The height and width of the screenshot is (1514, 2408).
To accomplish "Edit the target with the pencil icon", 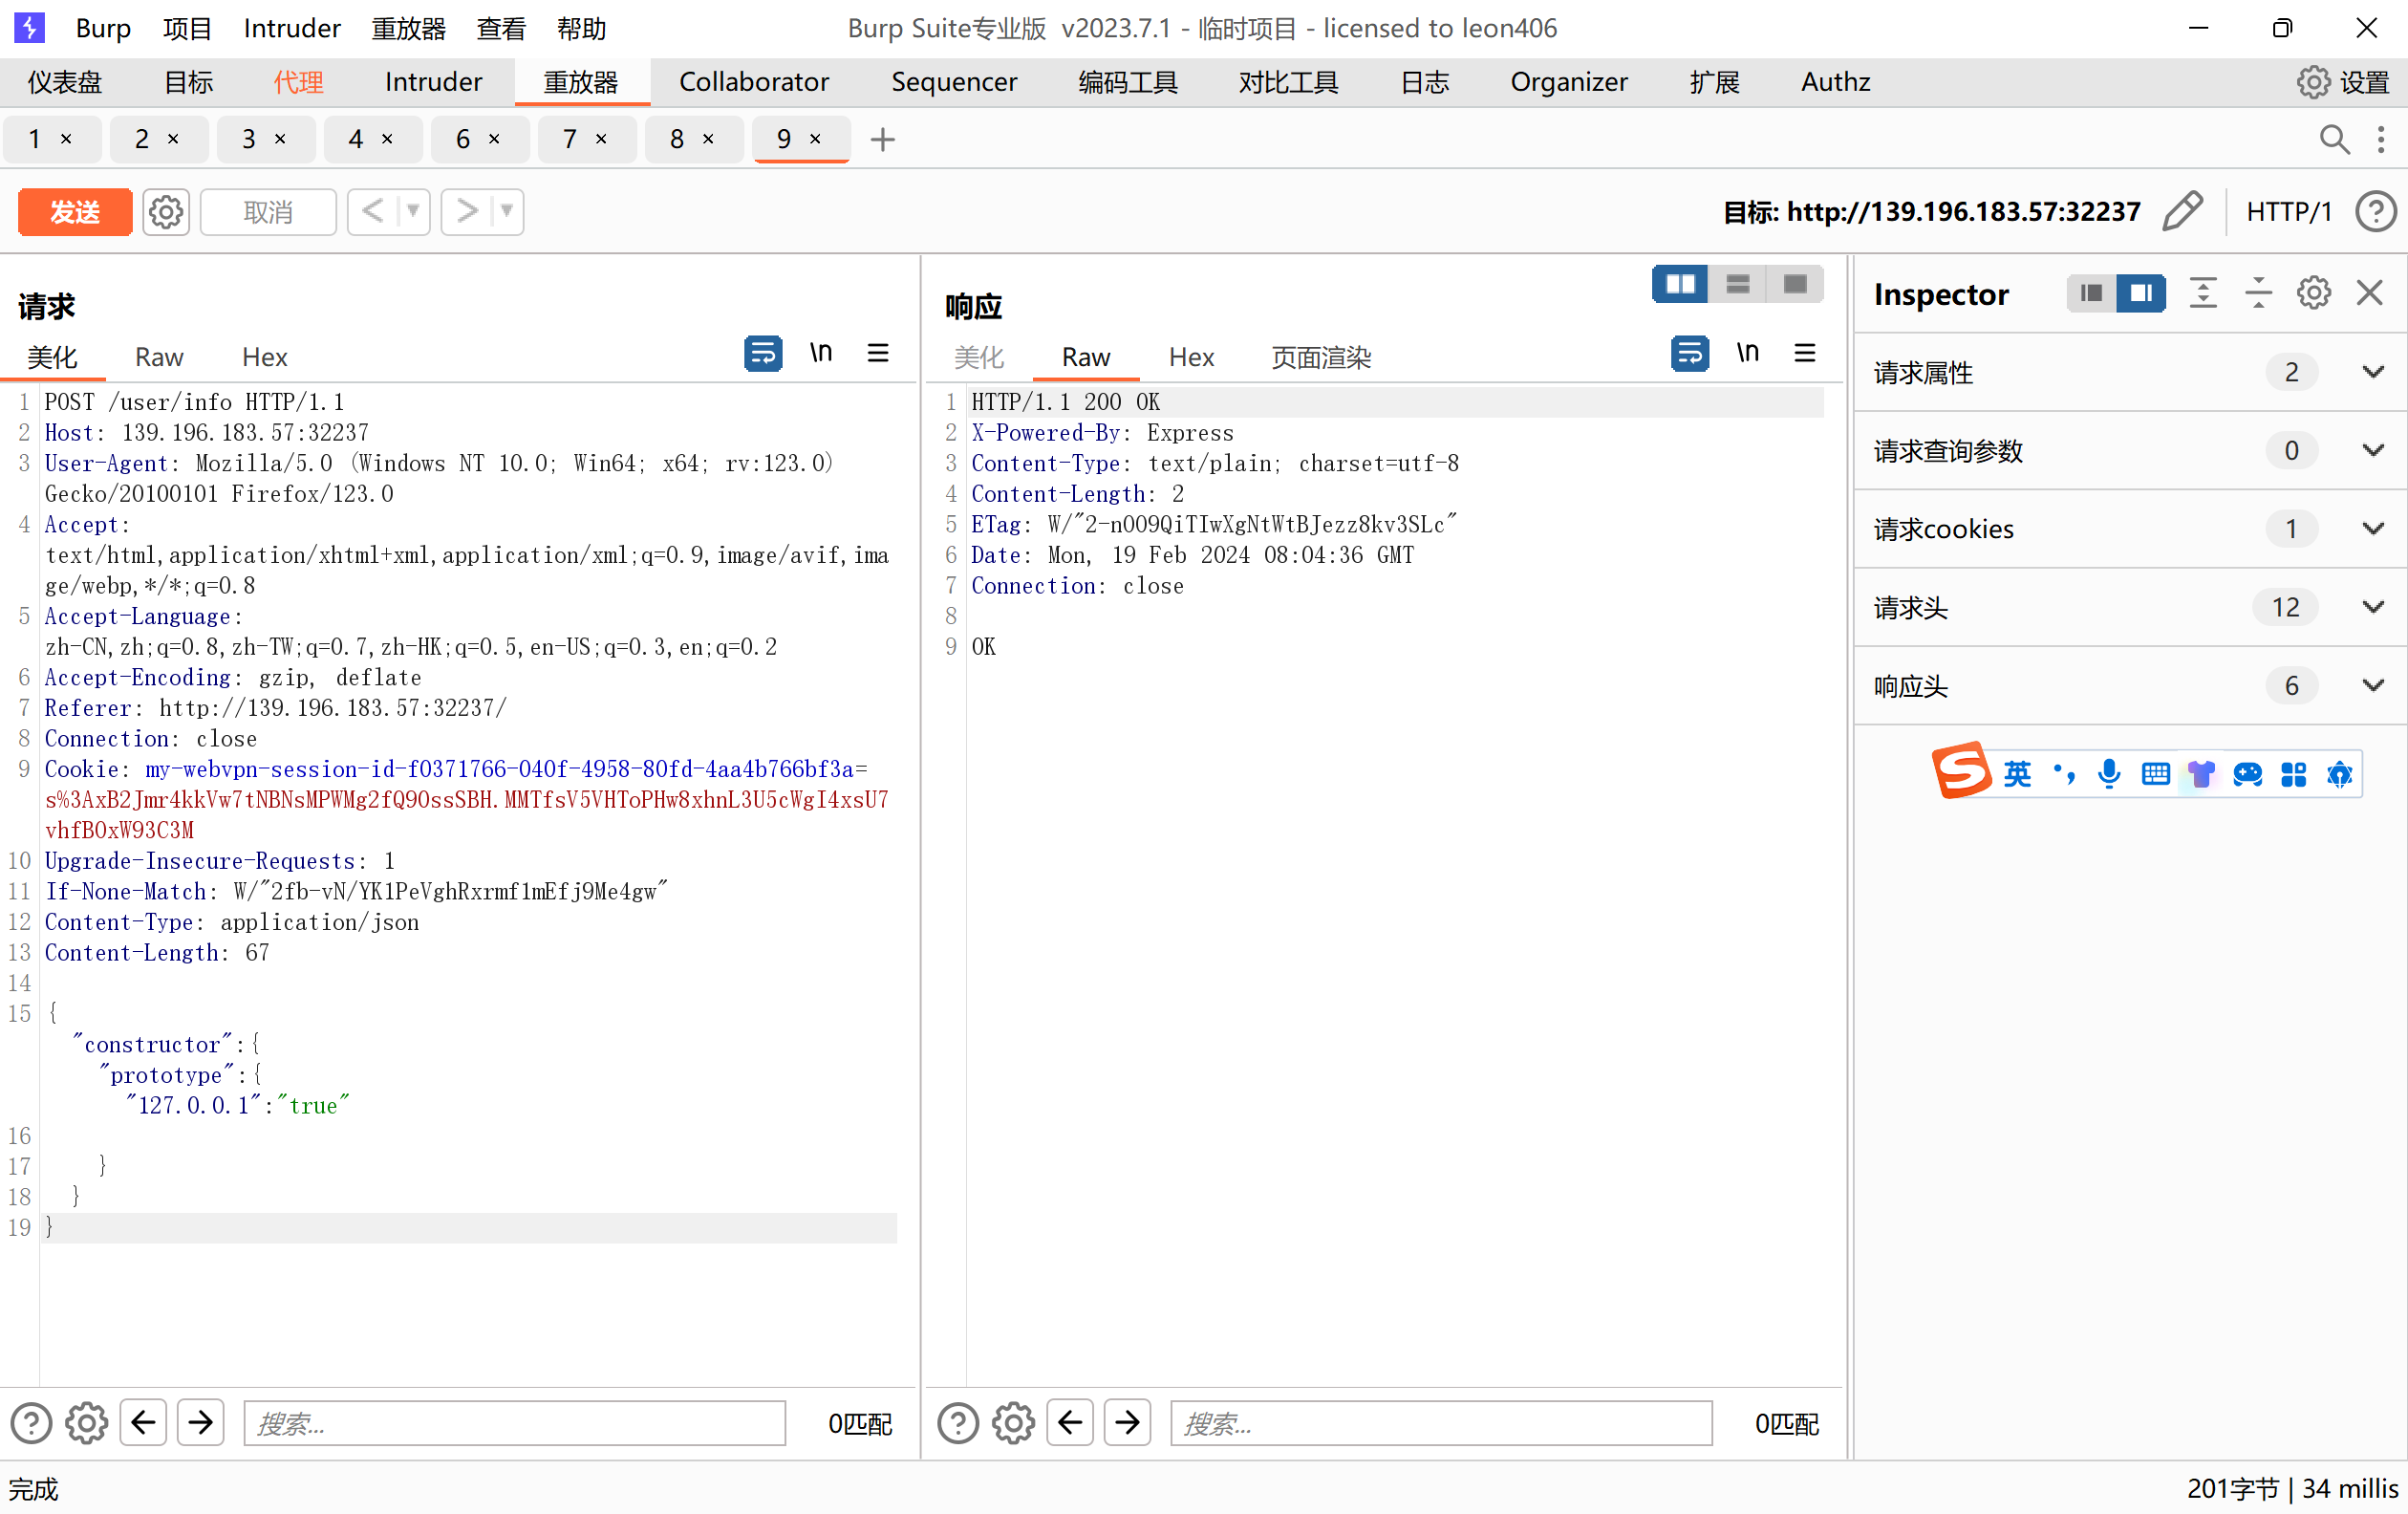I will (2182, 212).
